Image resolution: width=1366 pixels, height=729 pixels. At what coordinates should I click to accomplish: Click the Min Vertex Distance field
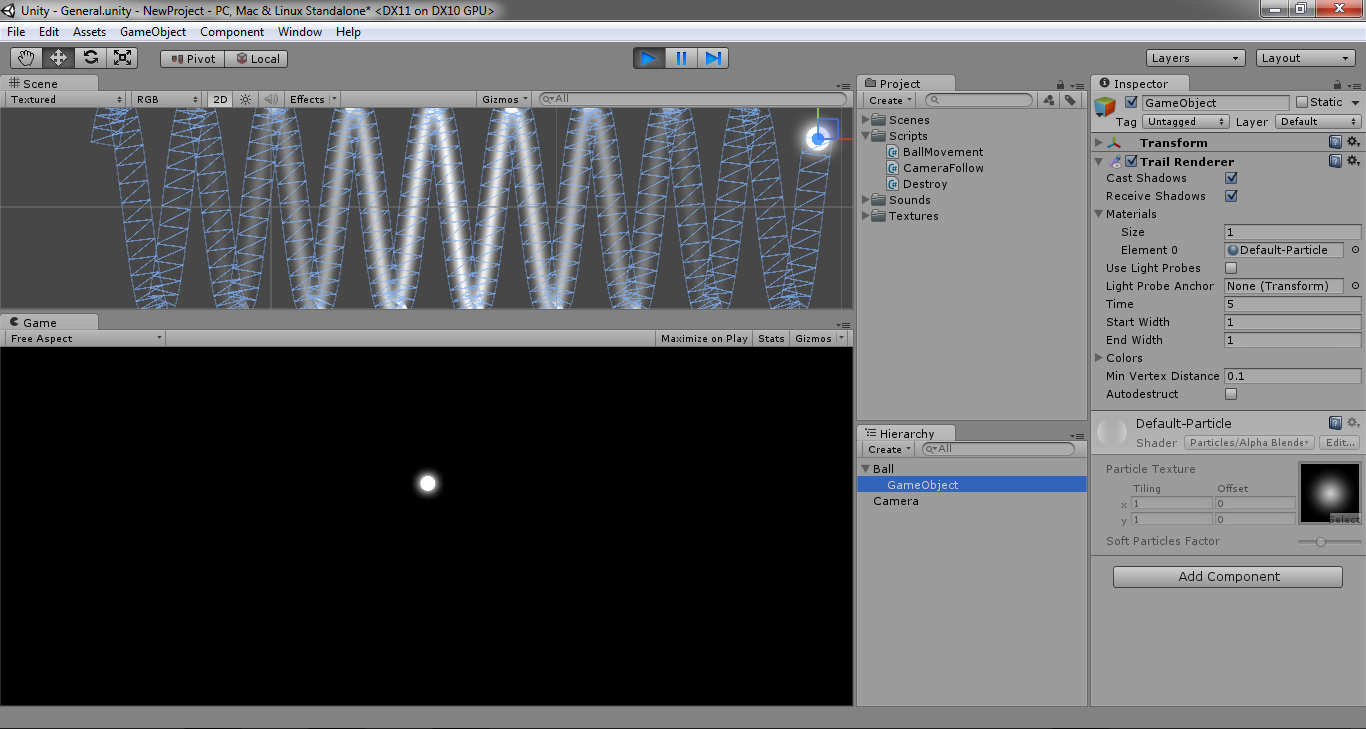point(1292,376)
